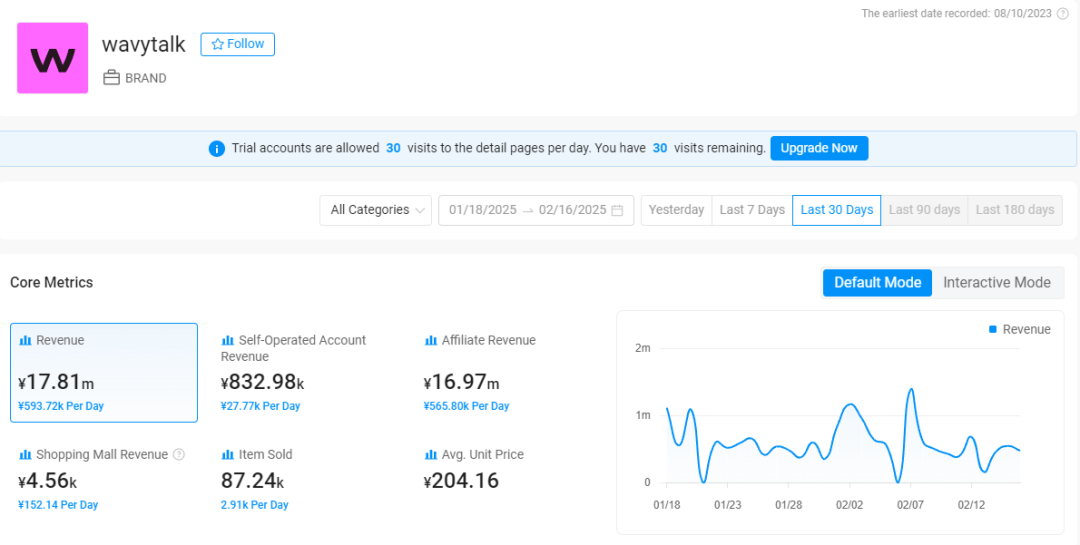Click the pink wavytalk brand logo
The height and width of the screenshot is (545, 1080).
(x=52, y=58)
